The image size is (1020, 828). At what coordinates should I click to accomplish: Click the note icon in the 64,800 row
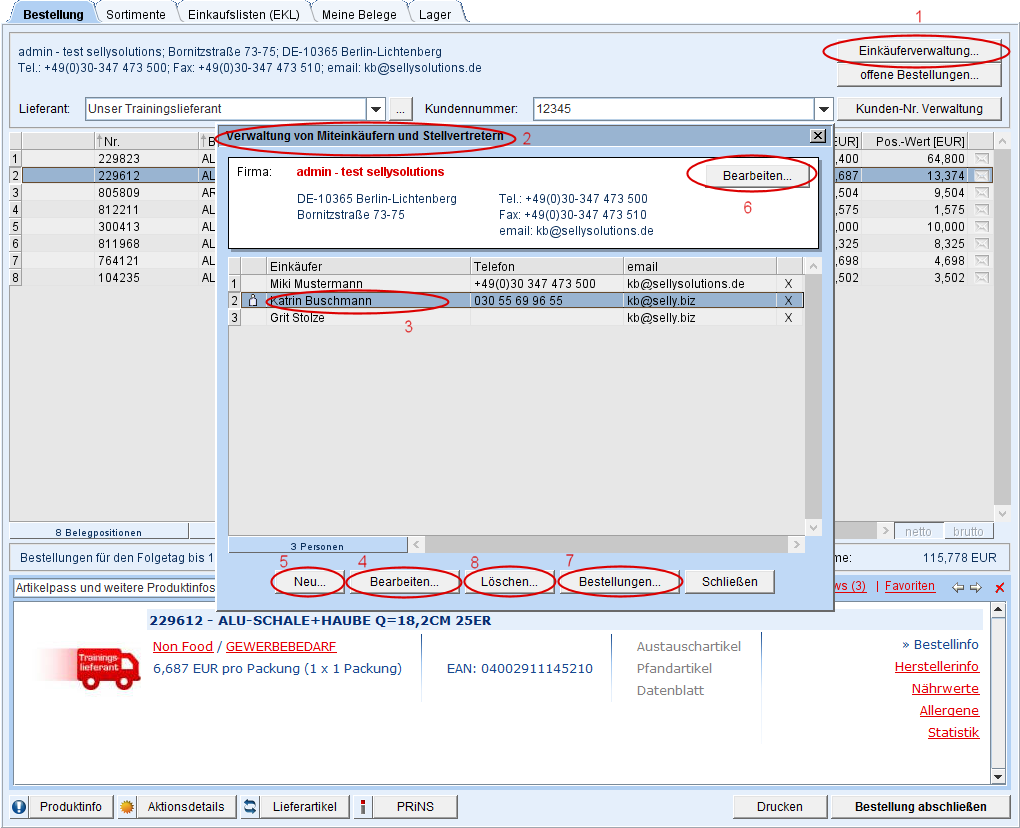(981, 159)
